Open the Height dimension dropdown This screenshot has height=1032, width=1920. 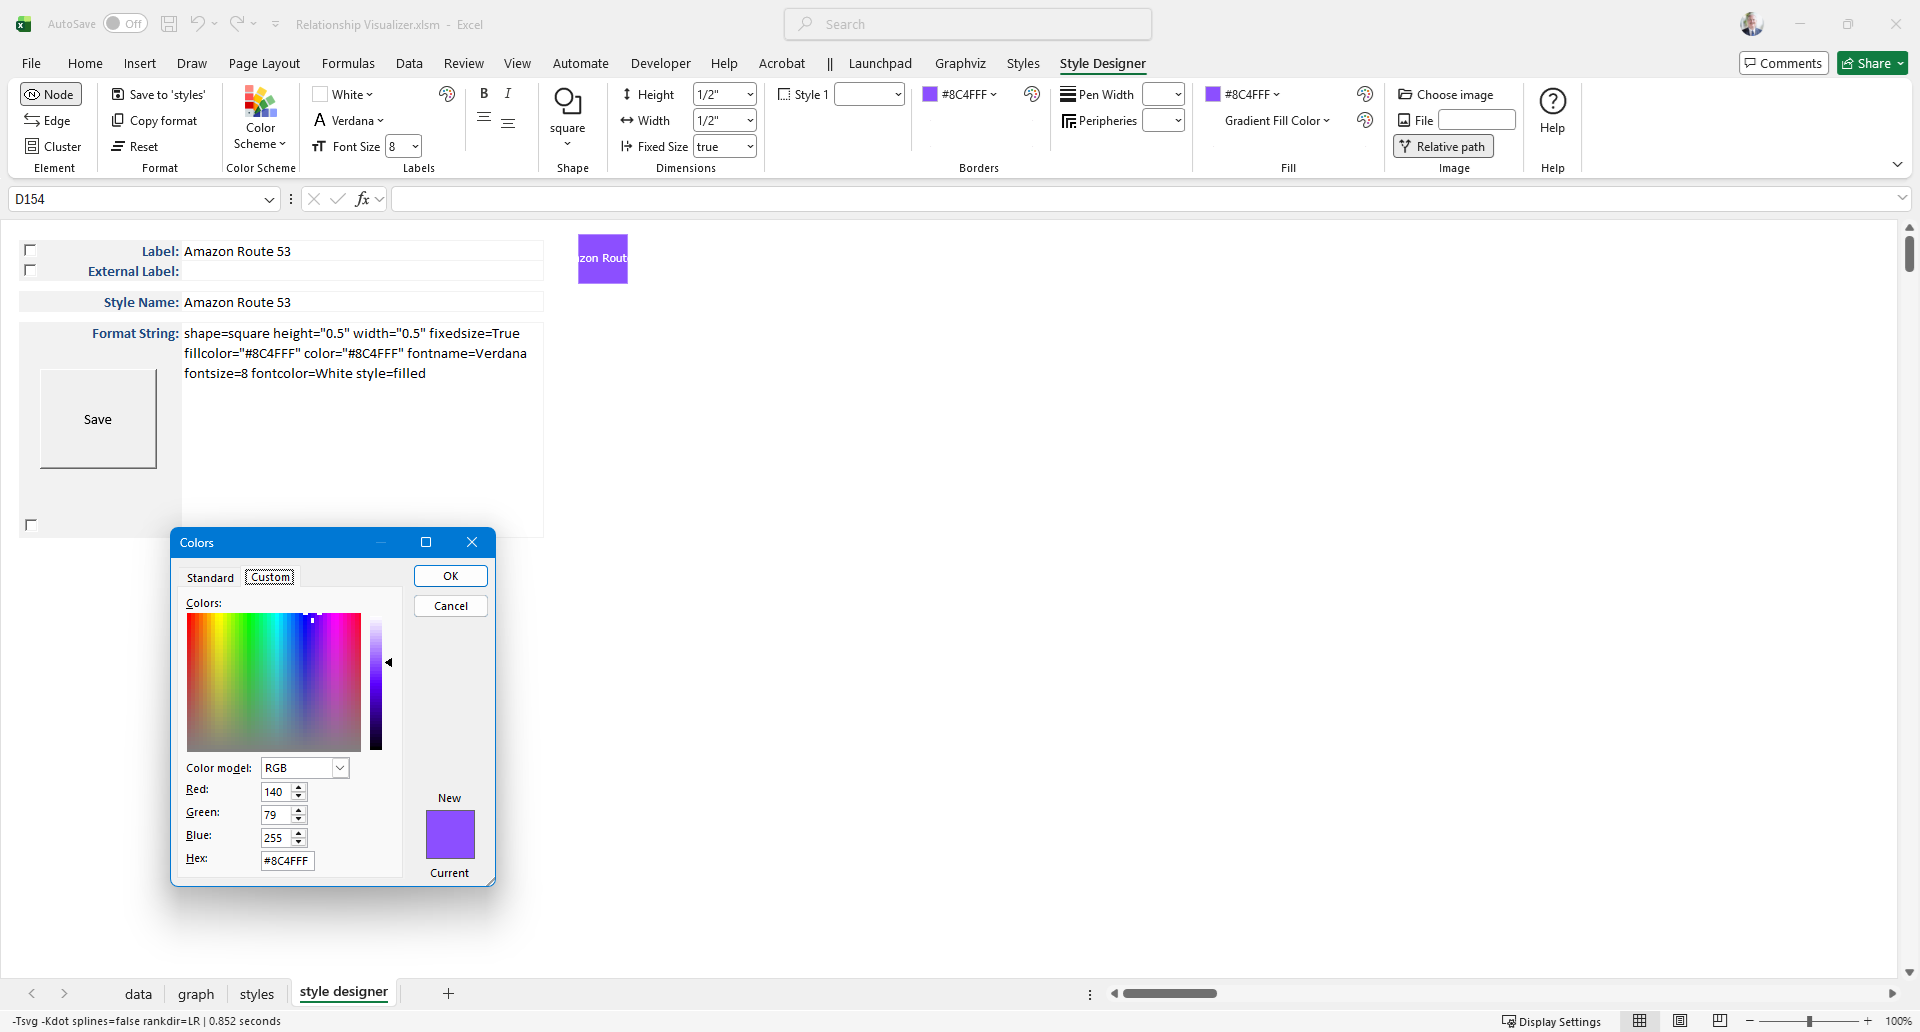[x=750, y=95]
